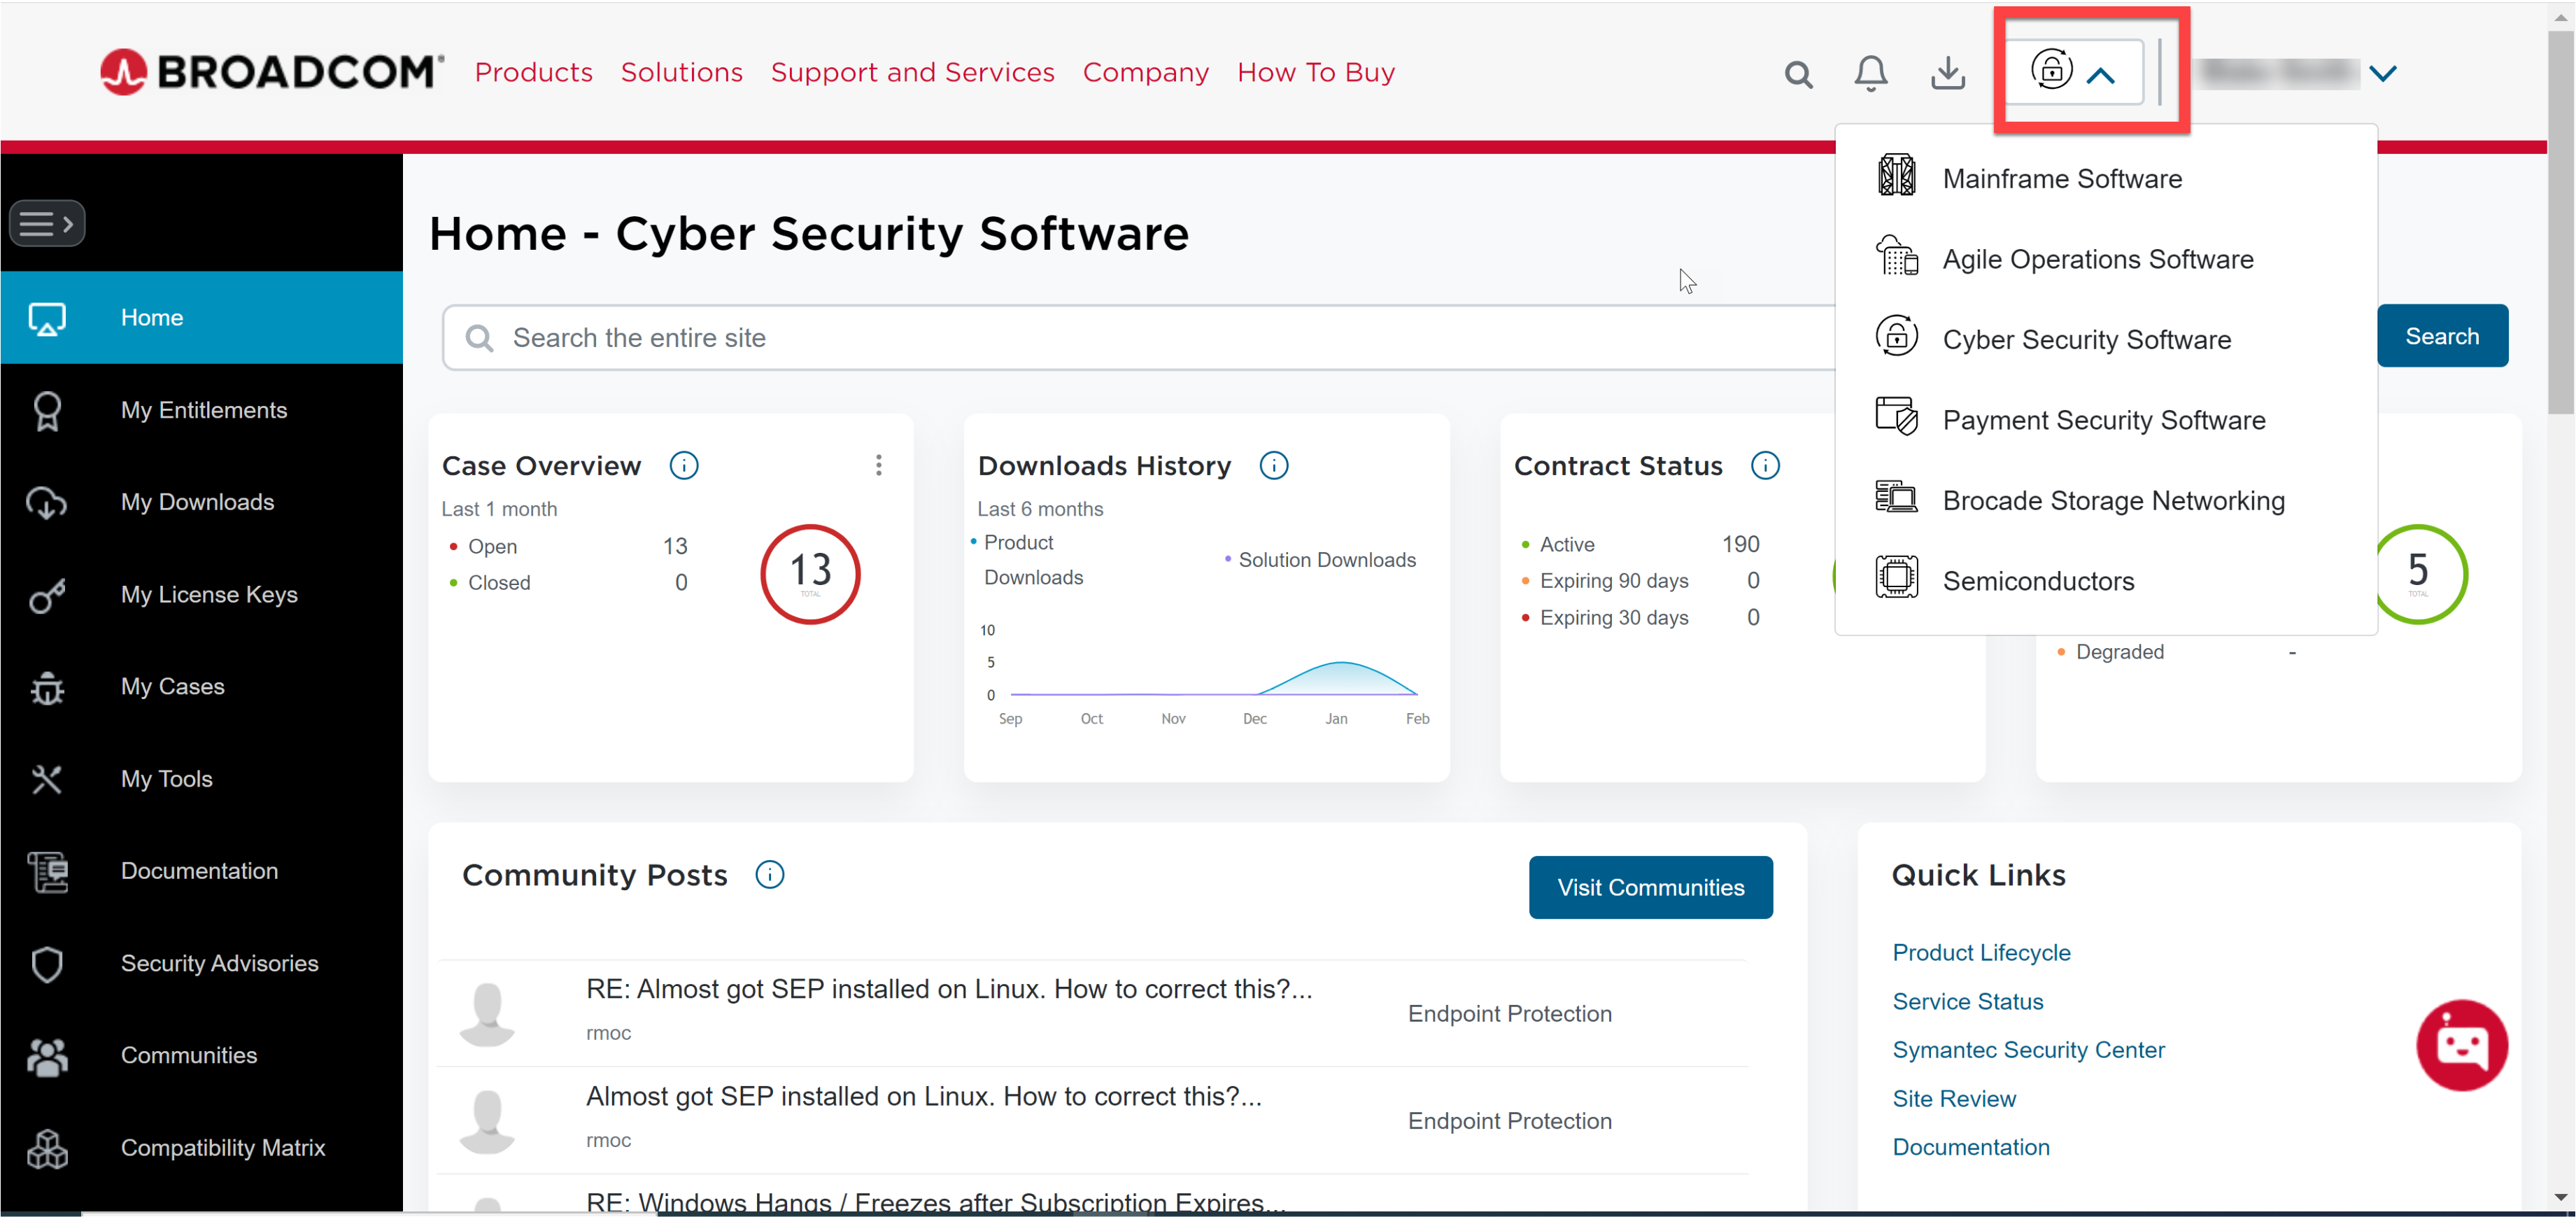Image resolution: width=2576 pixels, height=1217 pixels.
Task: Go to My Cases in sidebar
Action: pos(202,687)
